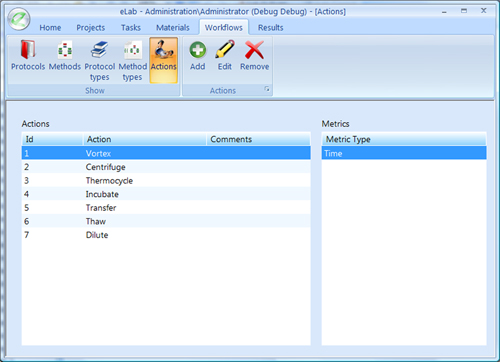Switch to the Projects tab
Image resolution: width=500 pixels, height=362 pixels.
(x=91, y=27)
